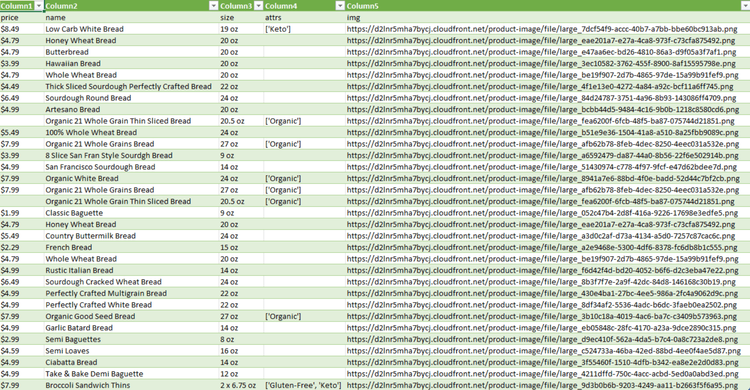Screen dimensions: 750x390
Task: Click the image URL in the Butterbread row
Action: [541, 52]
